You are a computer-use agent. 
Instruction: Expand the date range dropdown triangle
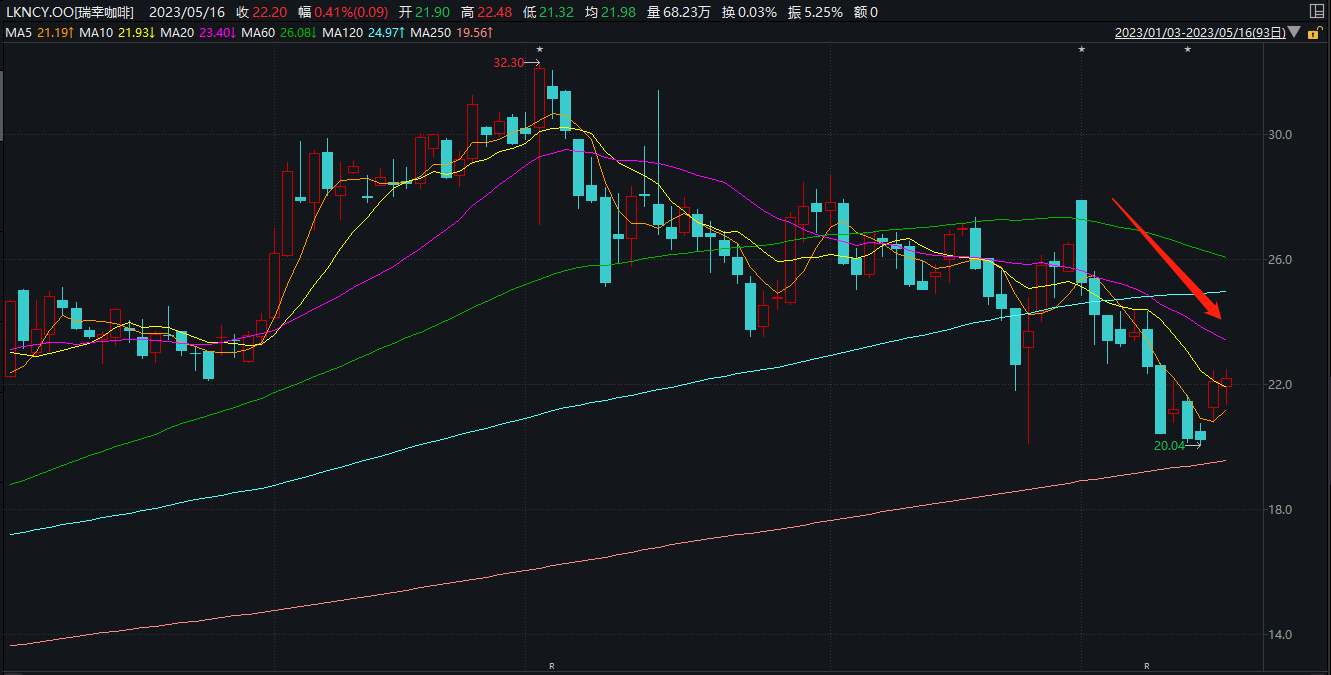tap(1294, 32)
